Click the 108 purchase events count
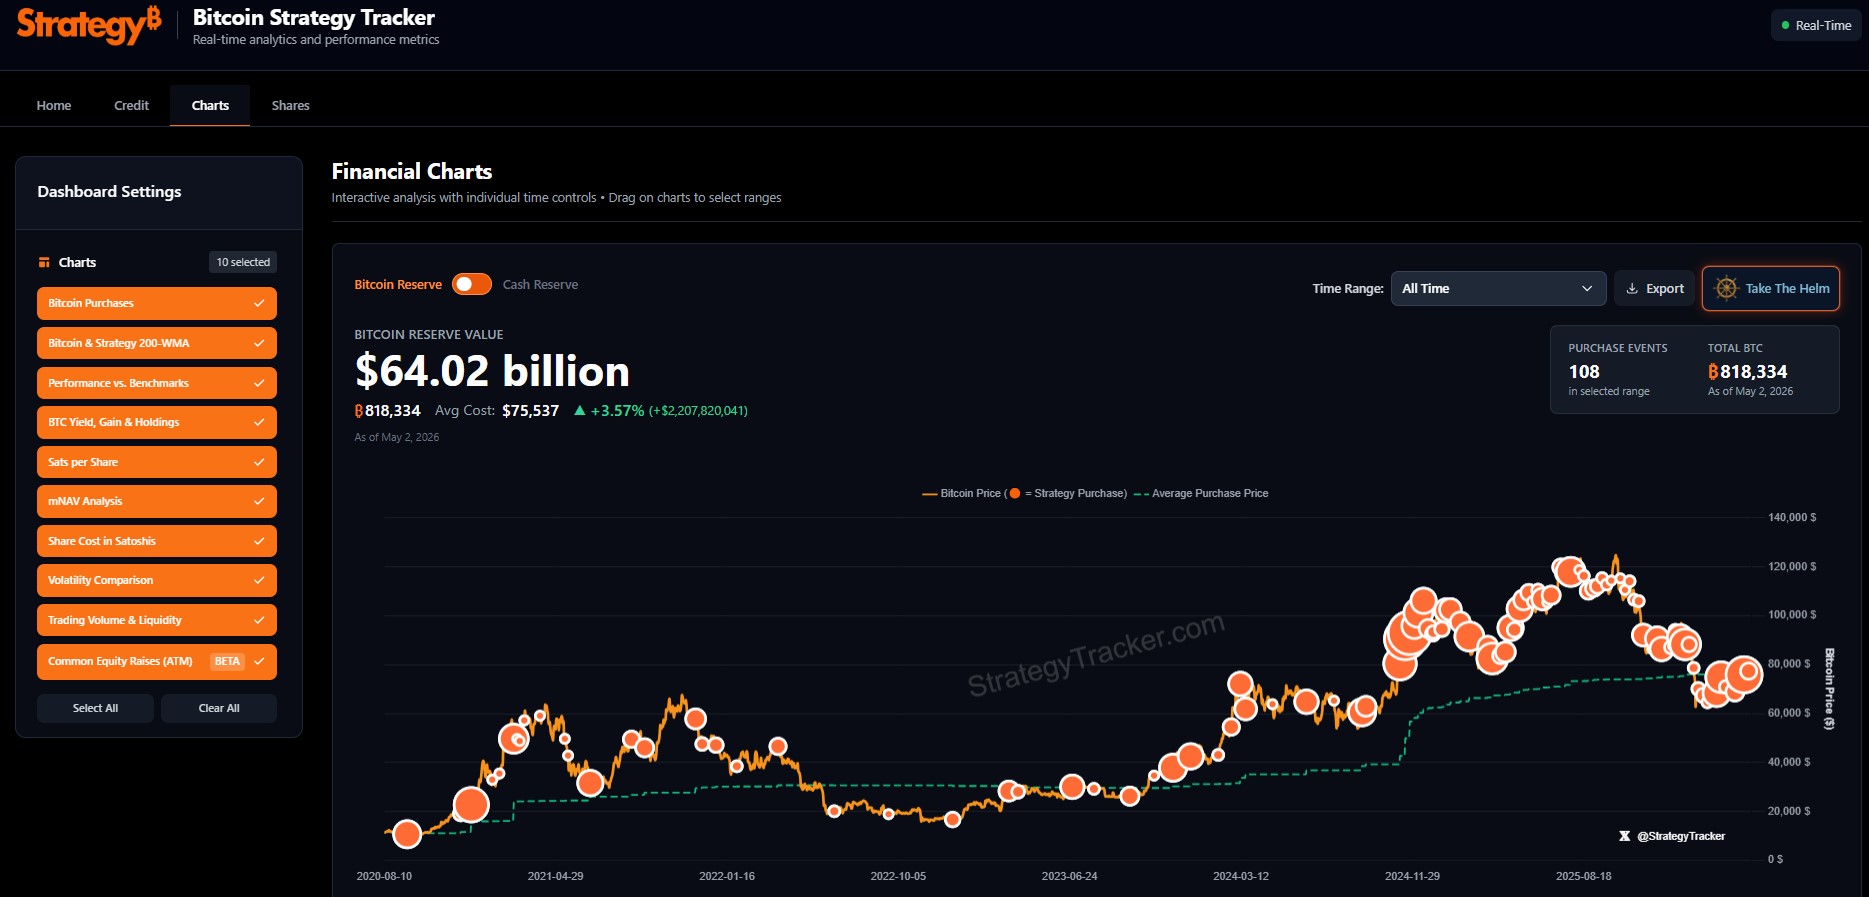The height and width of the screenshot is (897, 1869). [x=1584, y=372]
